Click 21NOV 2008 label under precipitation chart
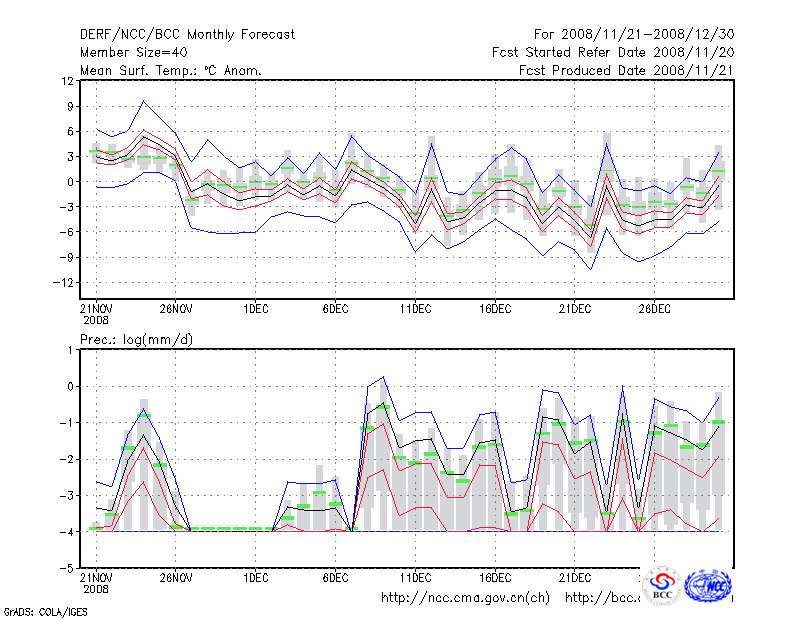800x618 pixels. click(96, 583)
